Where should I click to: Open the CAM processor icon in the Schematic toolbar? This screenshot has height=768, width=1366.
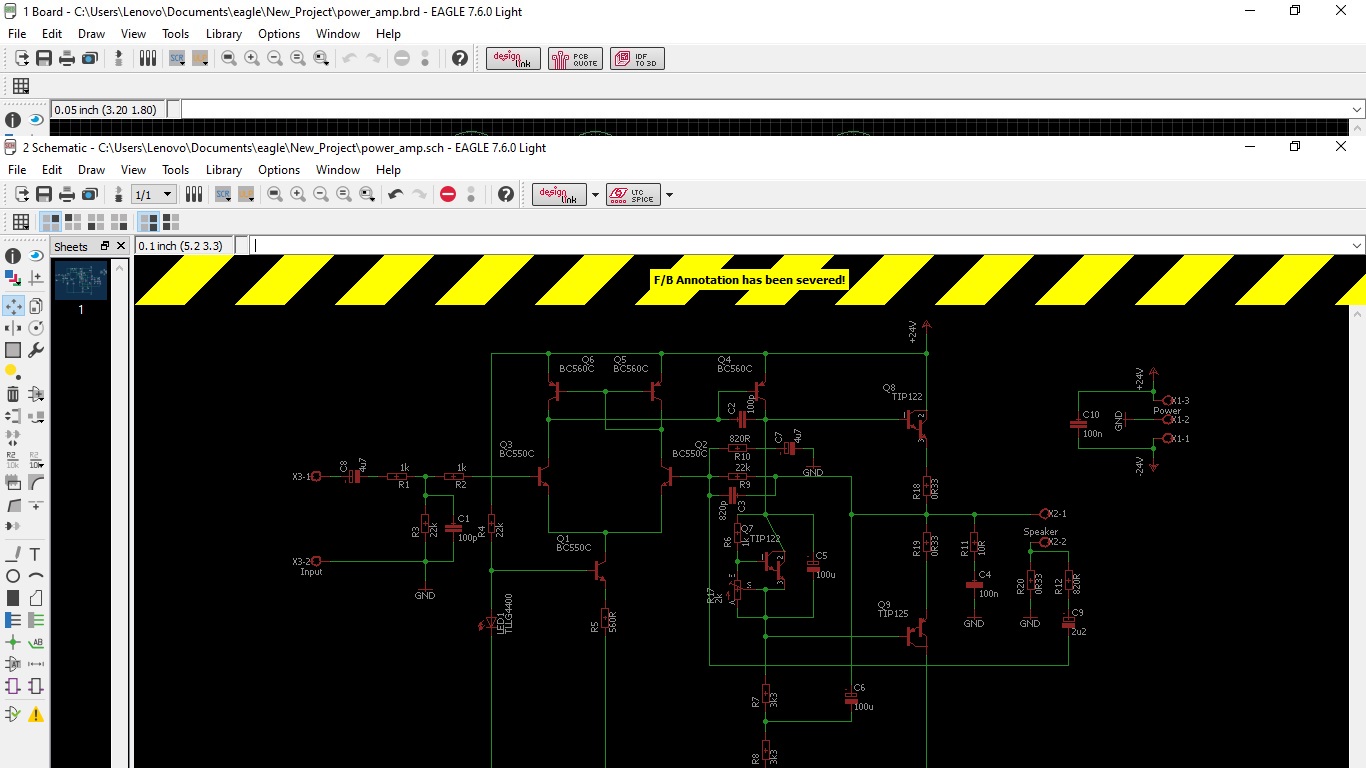pos(89,194)
